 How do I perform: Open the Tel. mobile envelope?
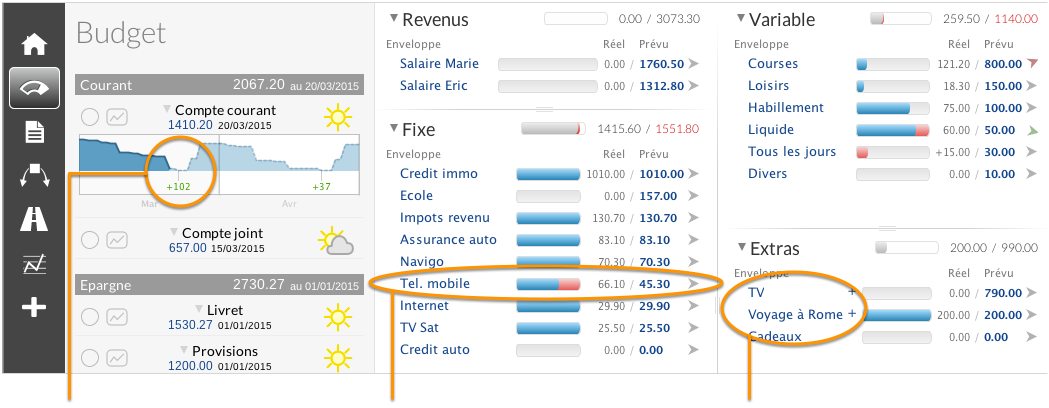tap(435, 284)
